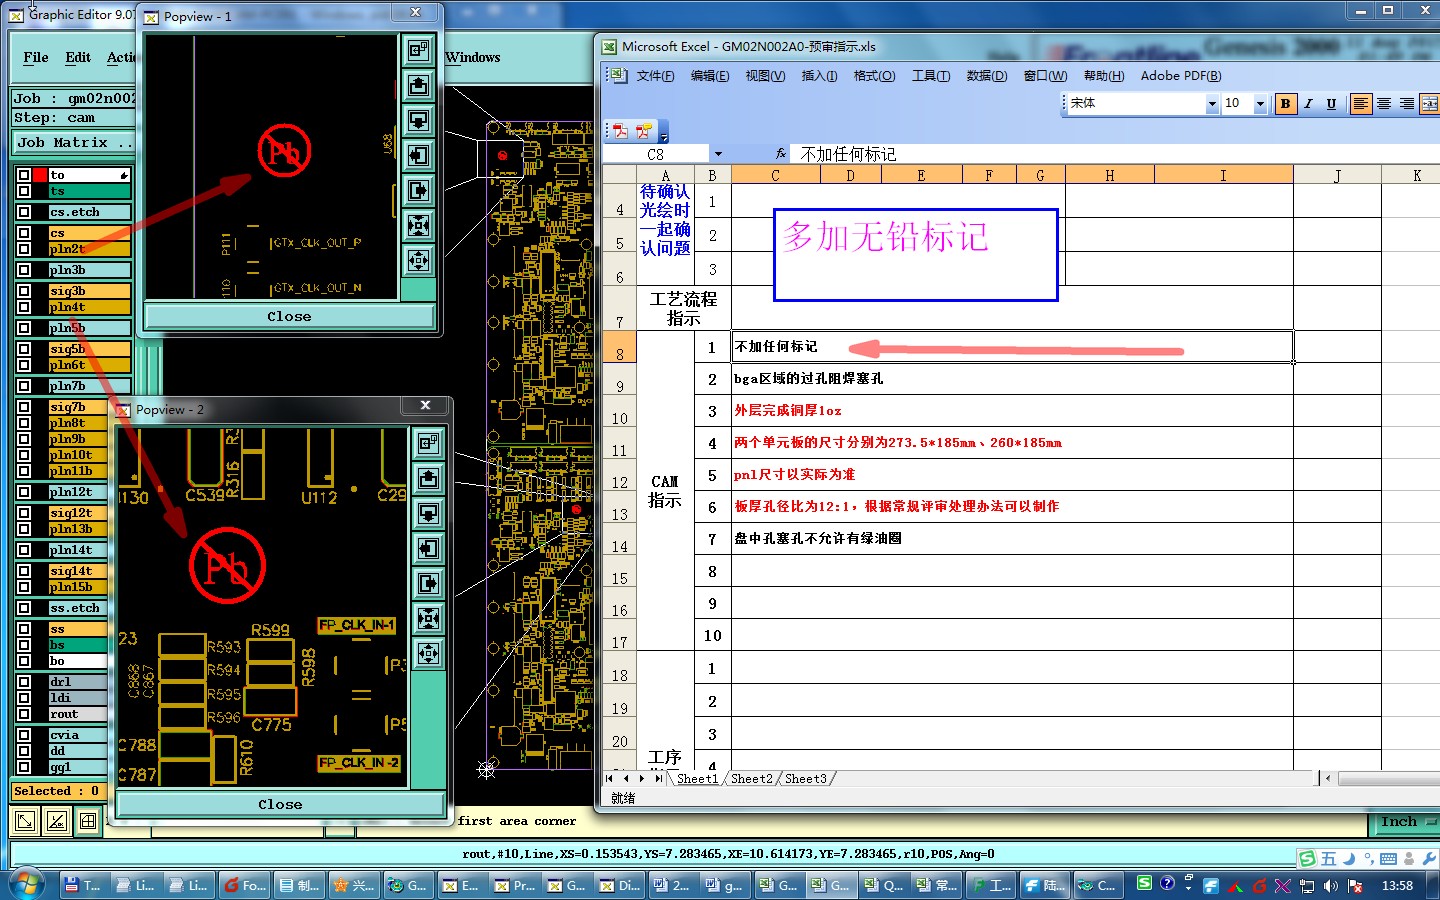Click the fifth icon in Popview 1 toolbar
Viewport: 1440px width, 900px height.
tap(418, 190)
